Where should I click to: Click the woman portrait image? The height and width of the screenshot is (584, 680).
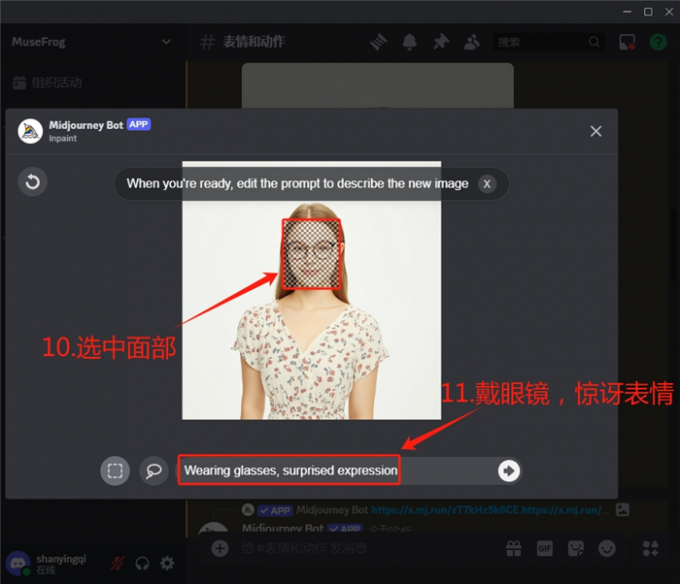click(x=311, y=290)
